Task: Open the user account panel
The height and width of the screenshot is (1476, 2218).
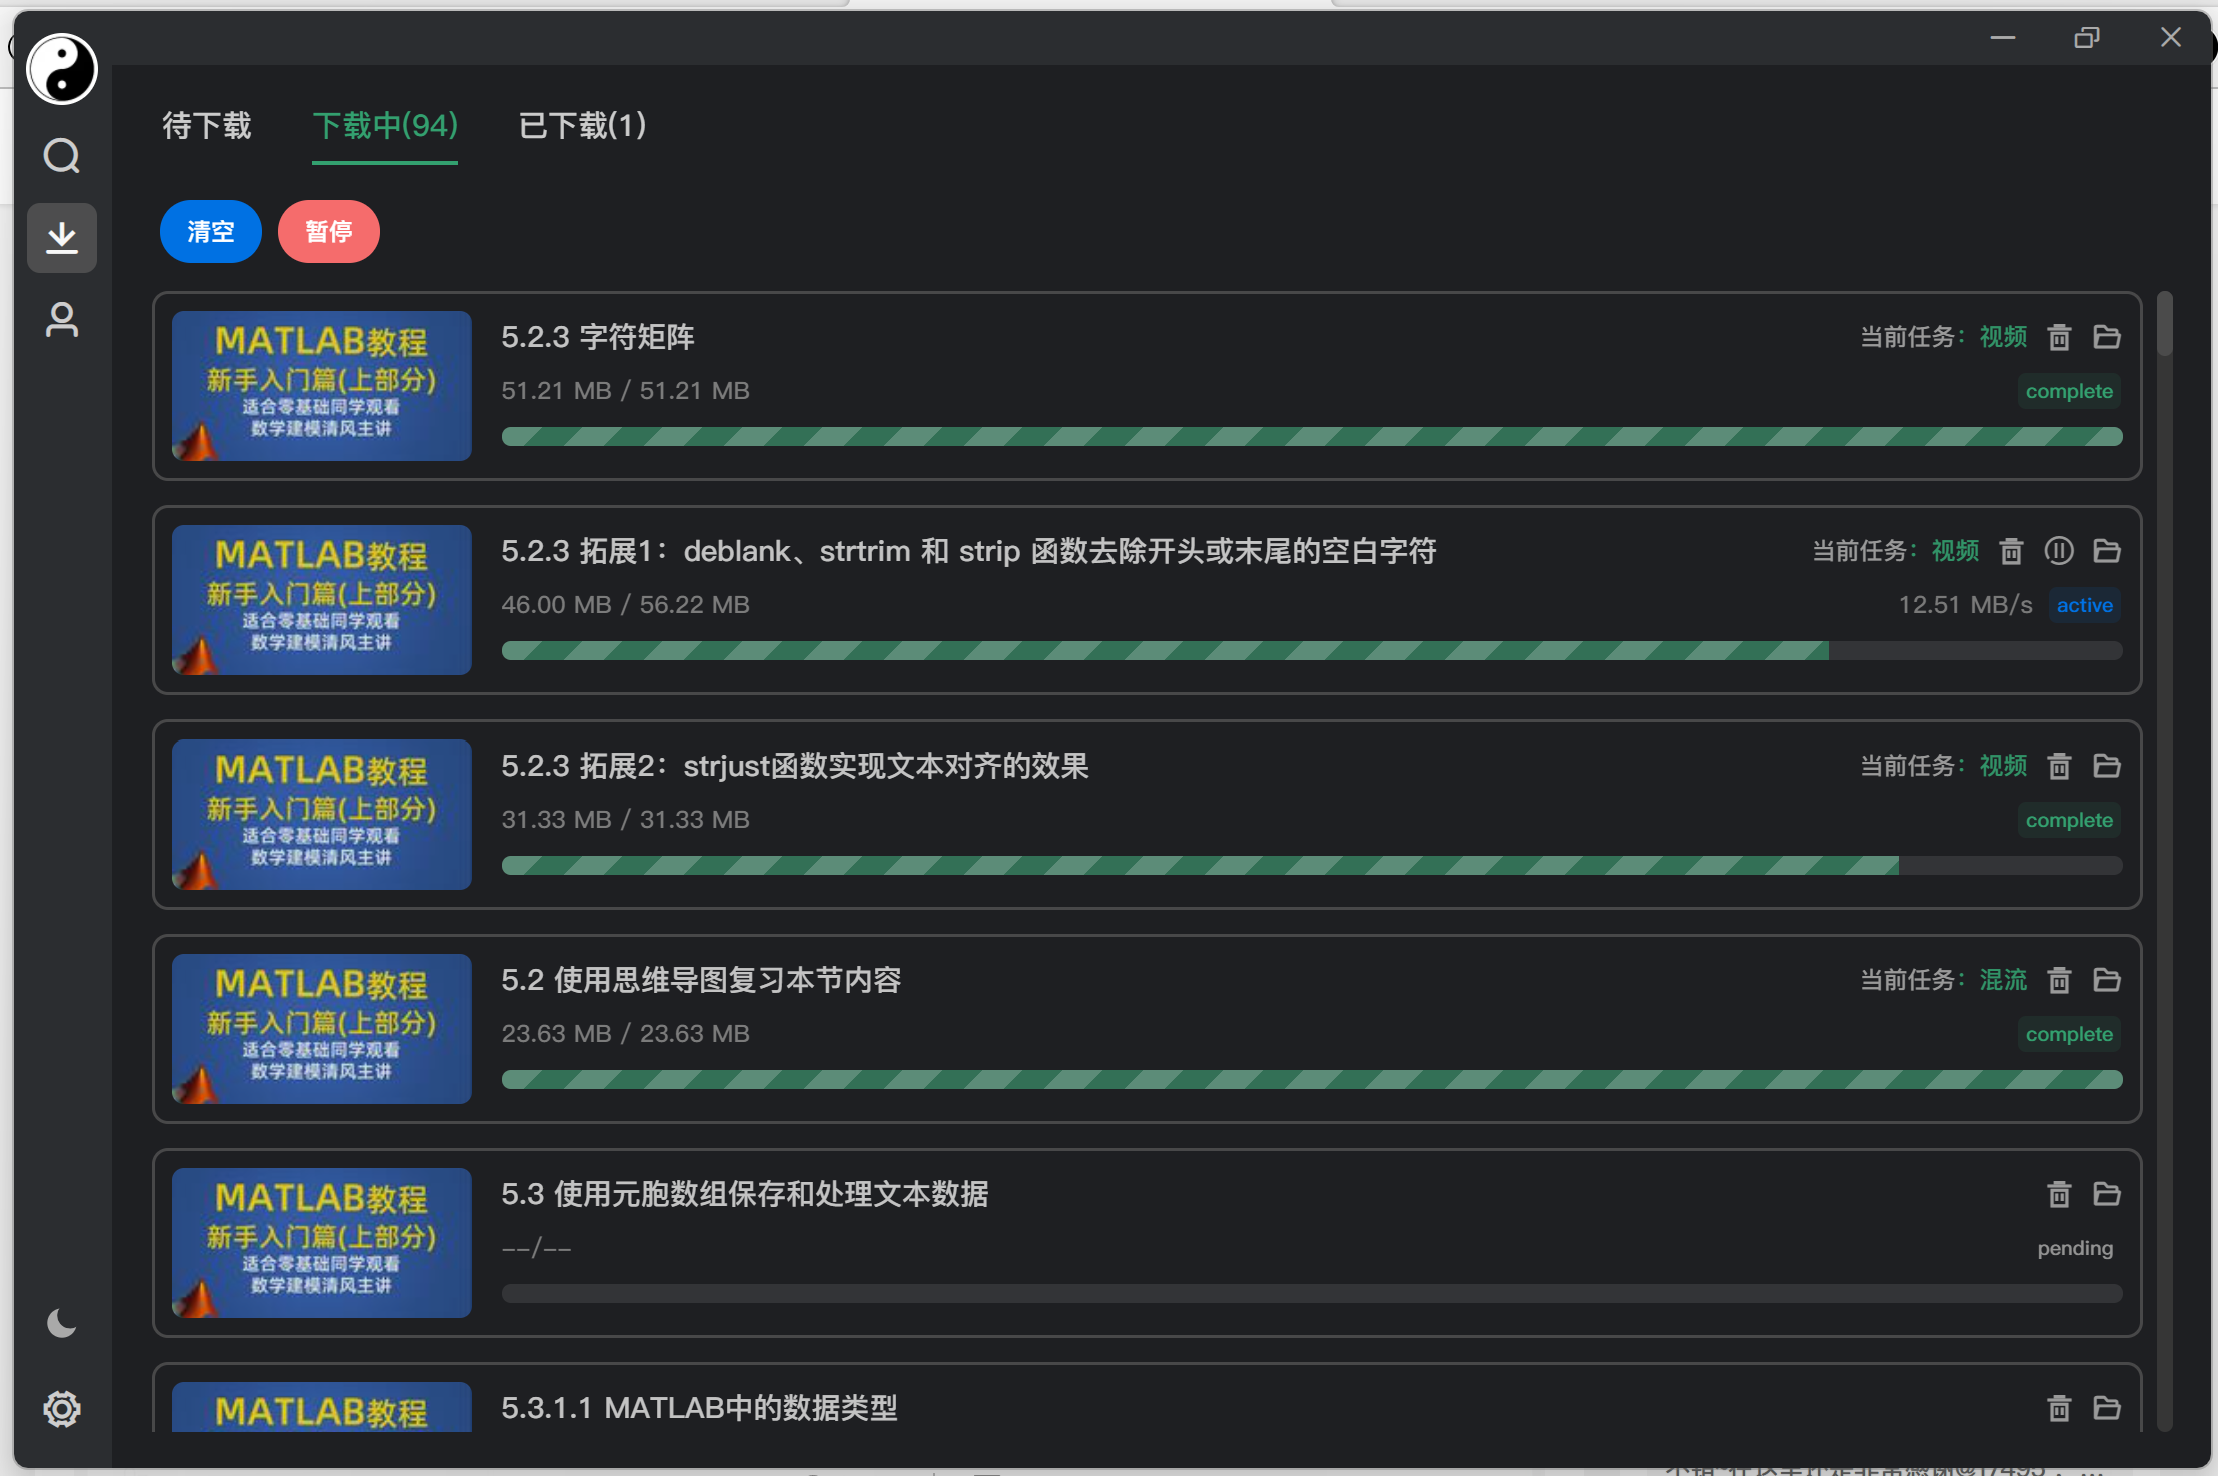Action: tap(62, 319)
